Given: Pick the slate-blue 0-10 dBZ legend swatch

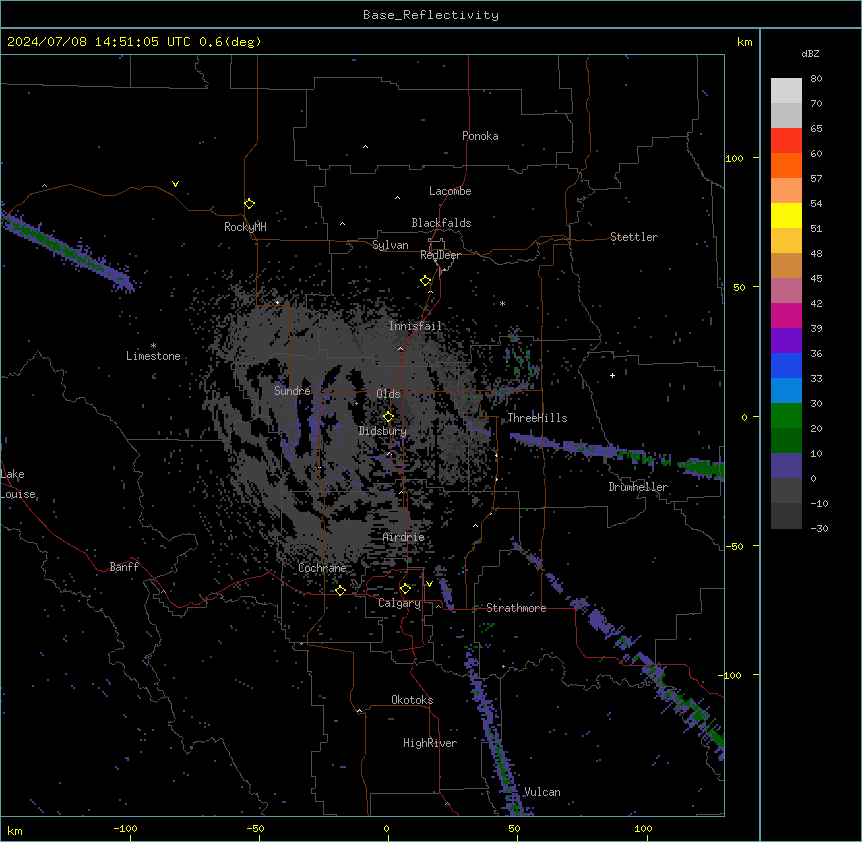Looking at the screenshot, I should [x=786, y=466].
